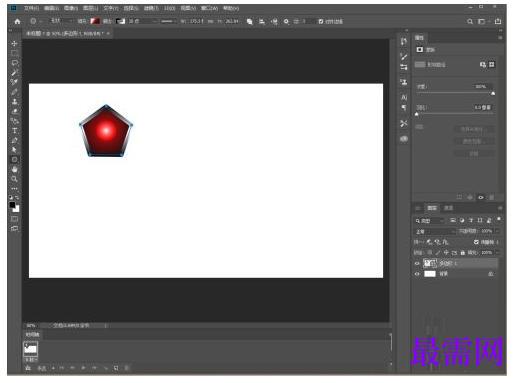Select the Move tool

coord(14,44)
